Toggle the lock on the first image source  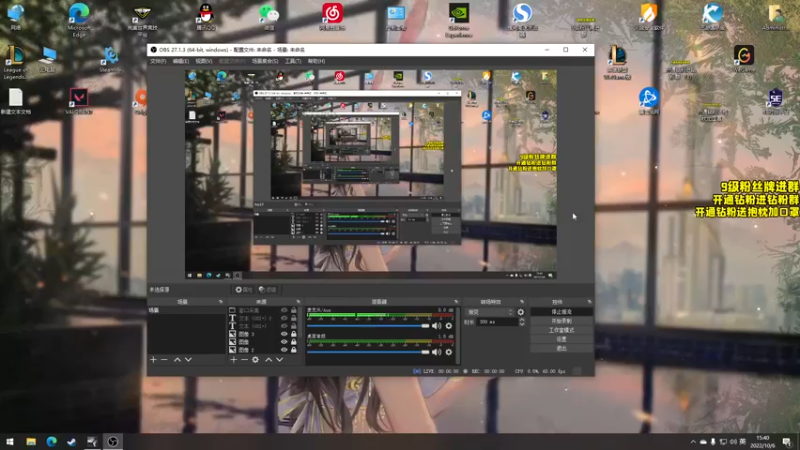click(294, 335)
